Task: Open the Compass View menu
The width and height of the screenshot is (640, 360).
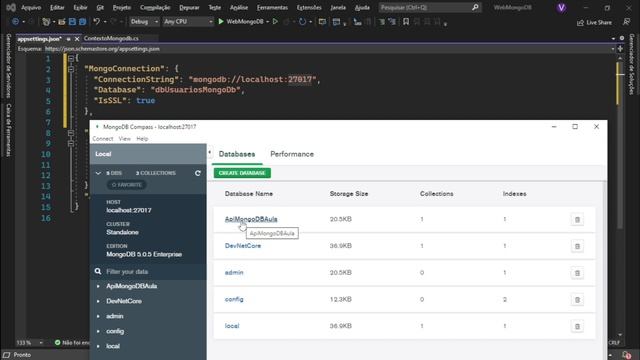Action: 124,139
